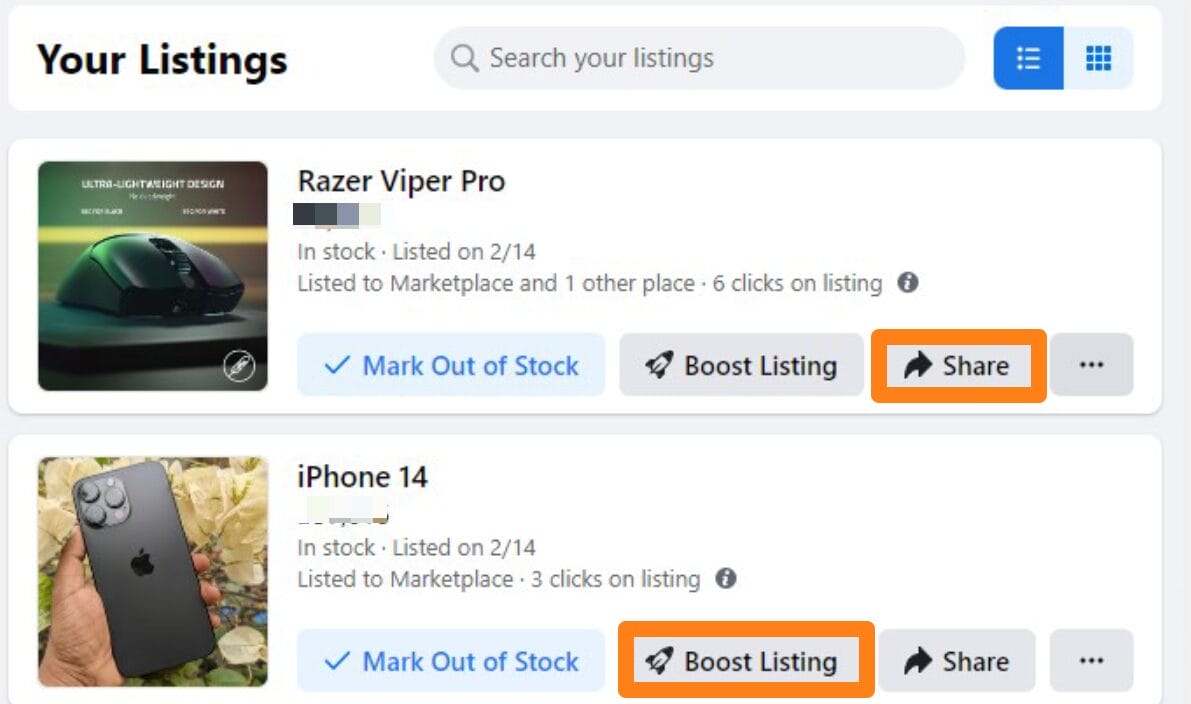Image resolution: width=1191 pixels, height=704 pixels.
Task: Open the Razer Viper Pro listing title
Action: (401, 181)
